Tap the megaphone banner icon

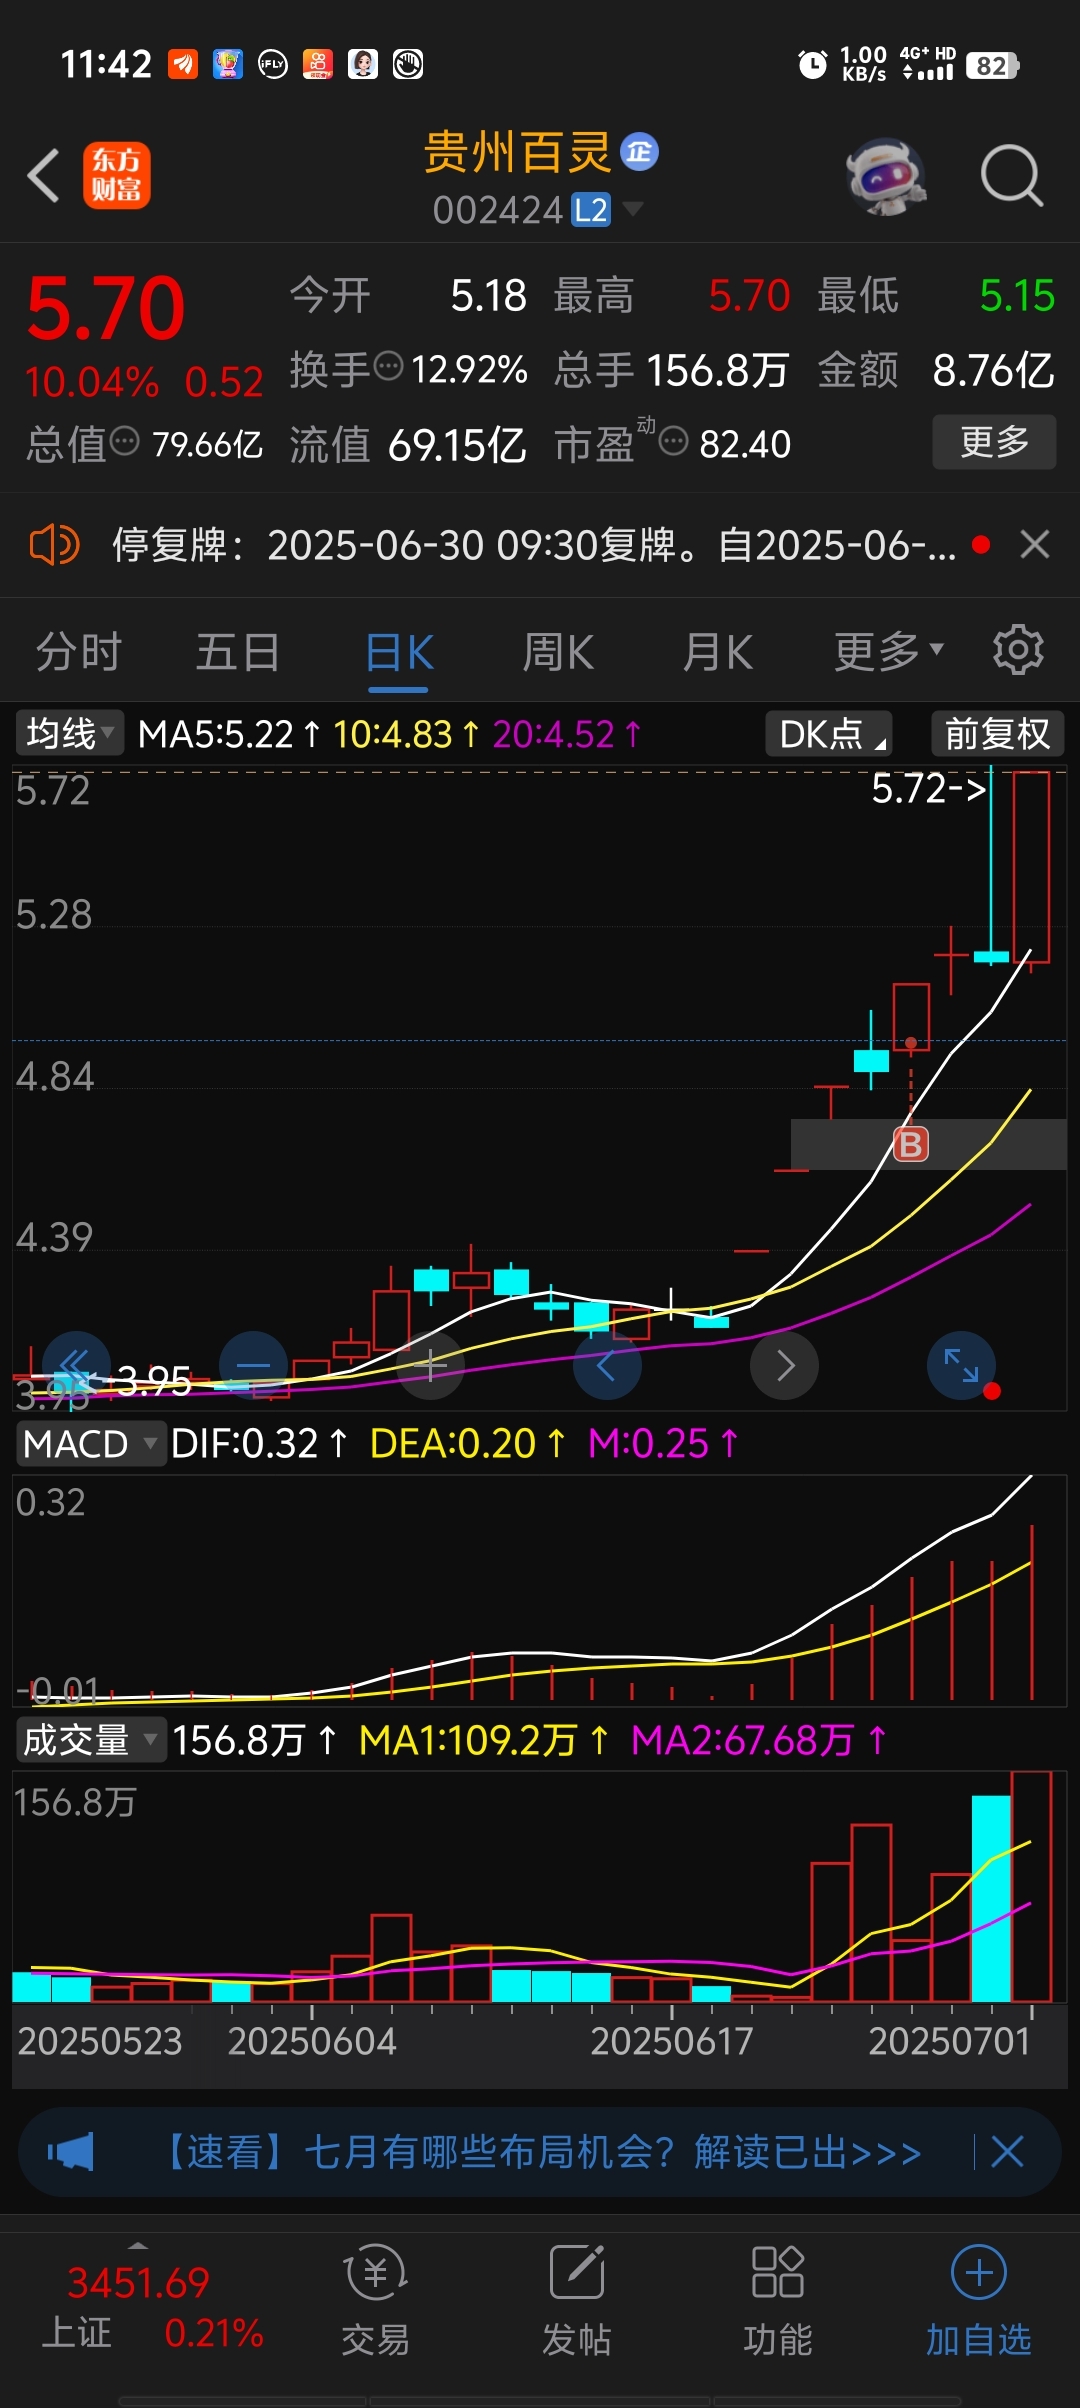coord(71,2151)
